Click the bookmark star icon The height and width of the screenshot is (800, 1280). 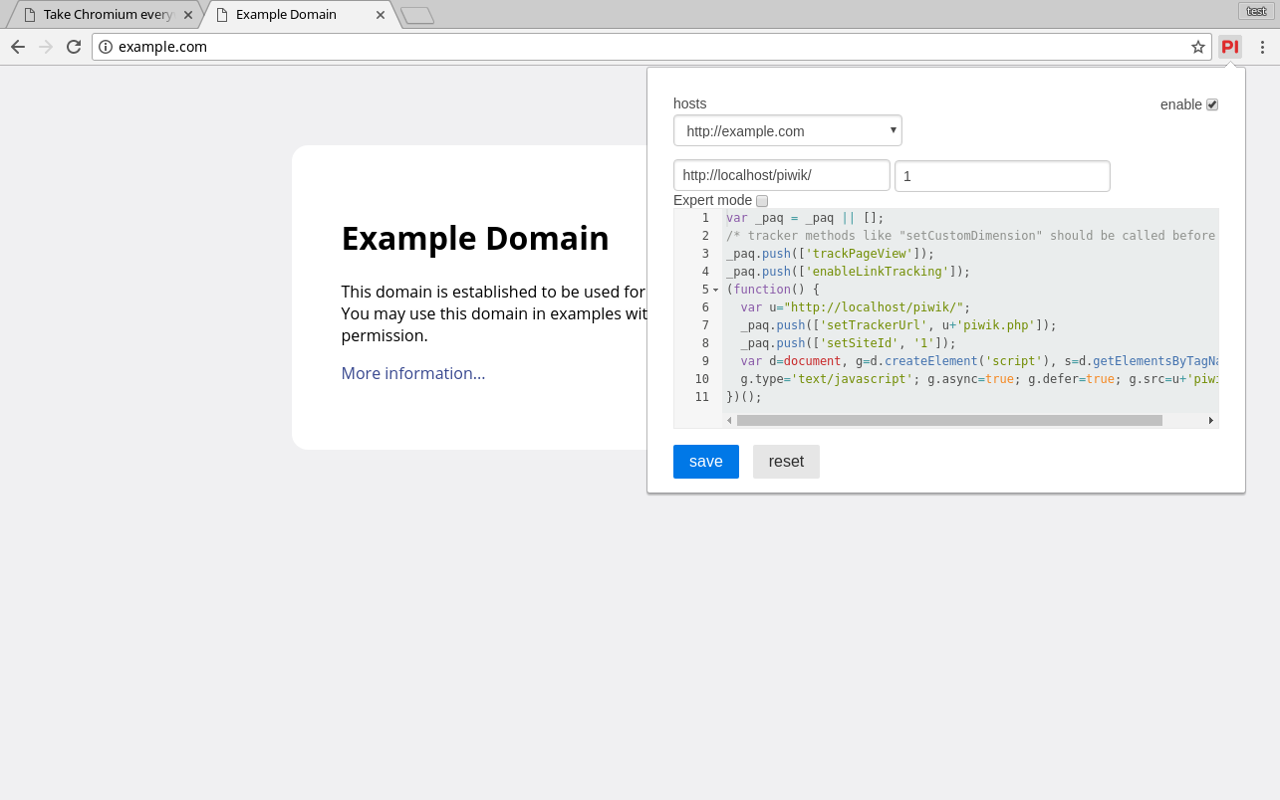1198,46
